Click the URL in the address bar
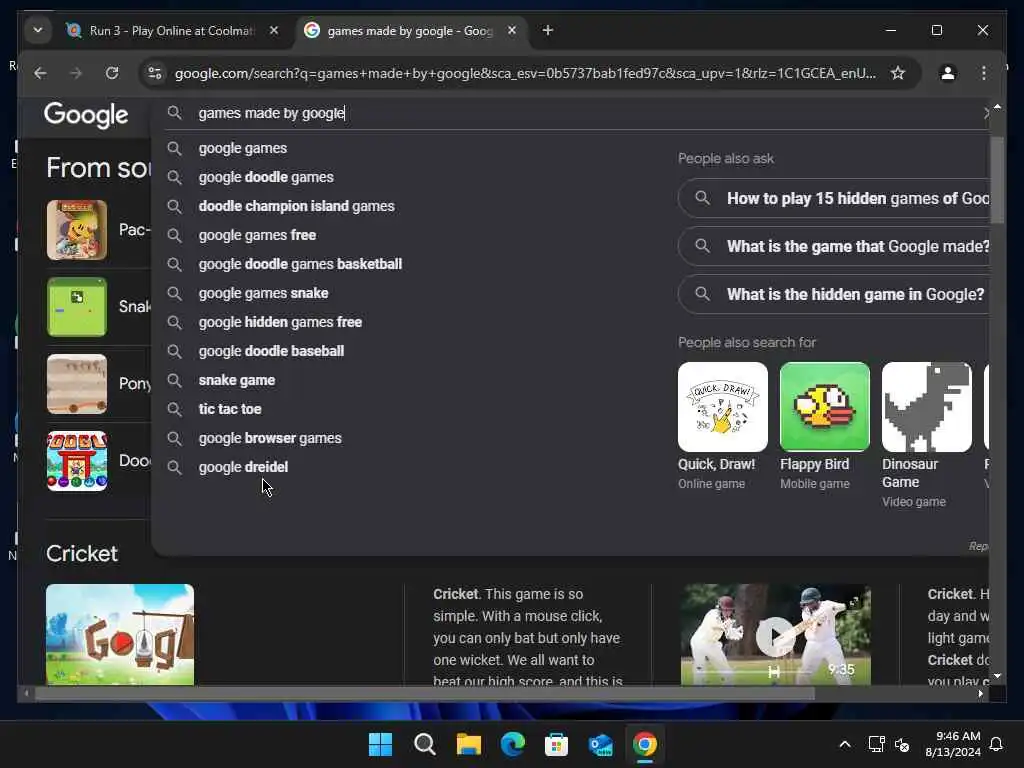Viewport: 1024px width, 768px height. click(525, 73)
